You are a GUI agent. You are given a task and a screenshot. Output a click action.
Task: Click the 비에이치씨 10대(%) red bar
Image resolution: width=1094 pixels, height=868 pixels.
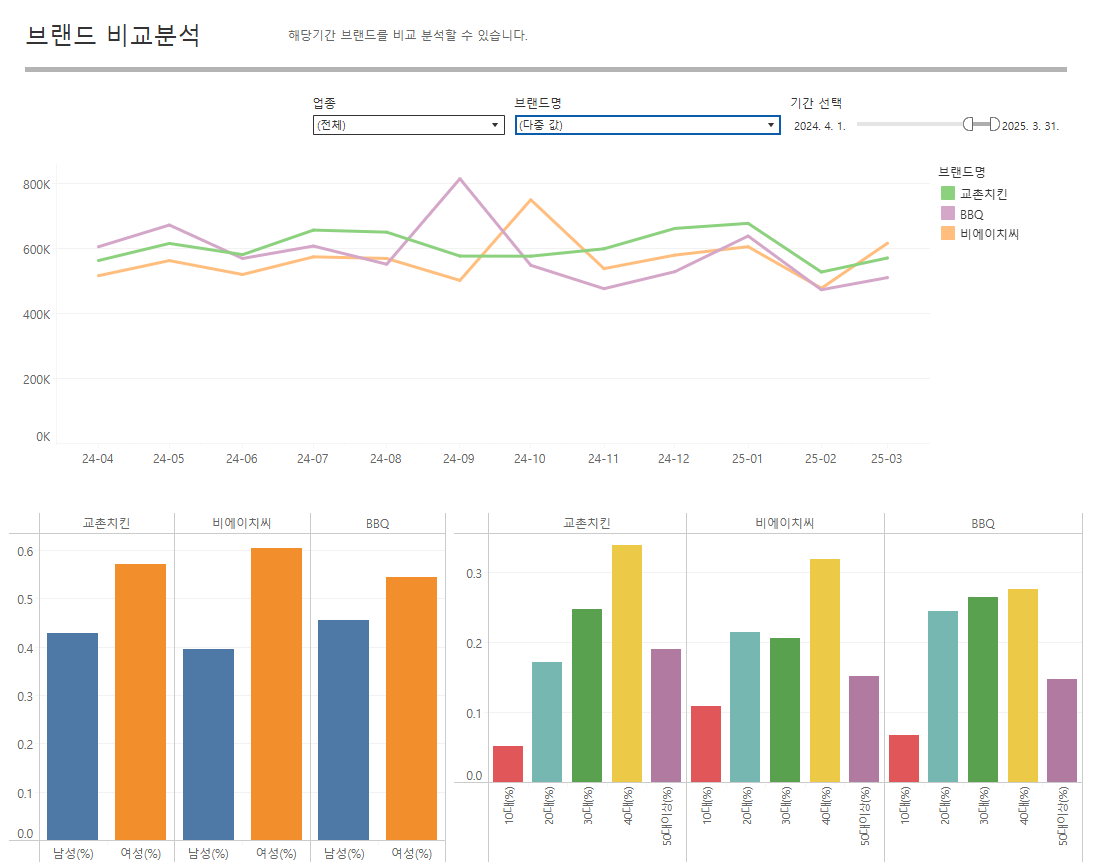(706, 744)
